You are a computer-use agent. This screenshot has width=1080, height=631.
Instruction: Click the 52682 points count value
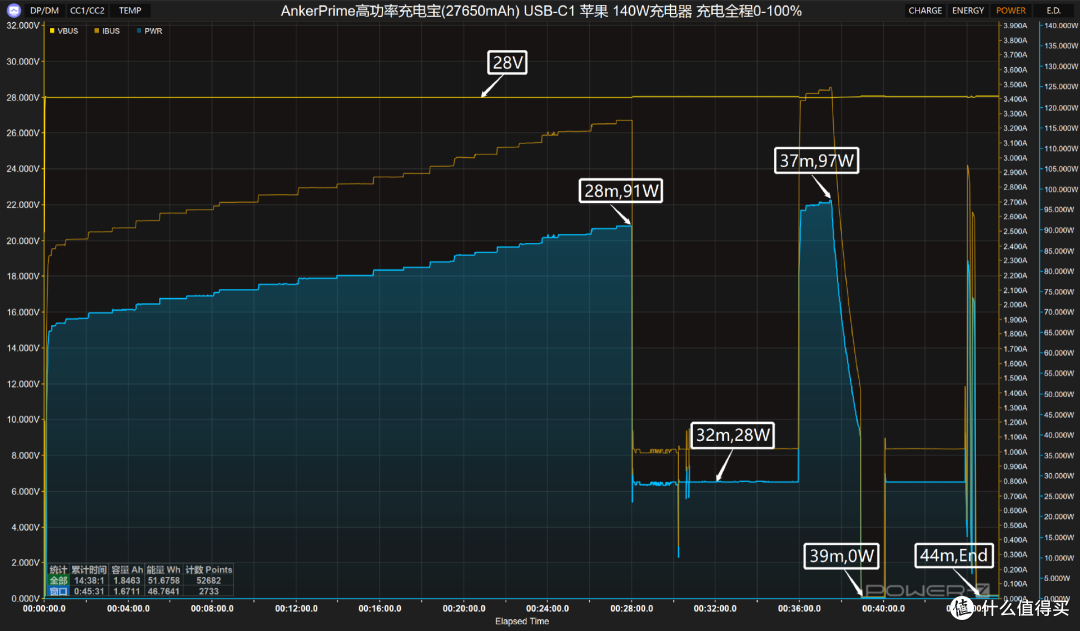(x=209, y=581)
